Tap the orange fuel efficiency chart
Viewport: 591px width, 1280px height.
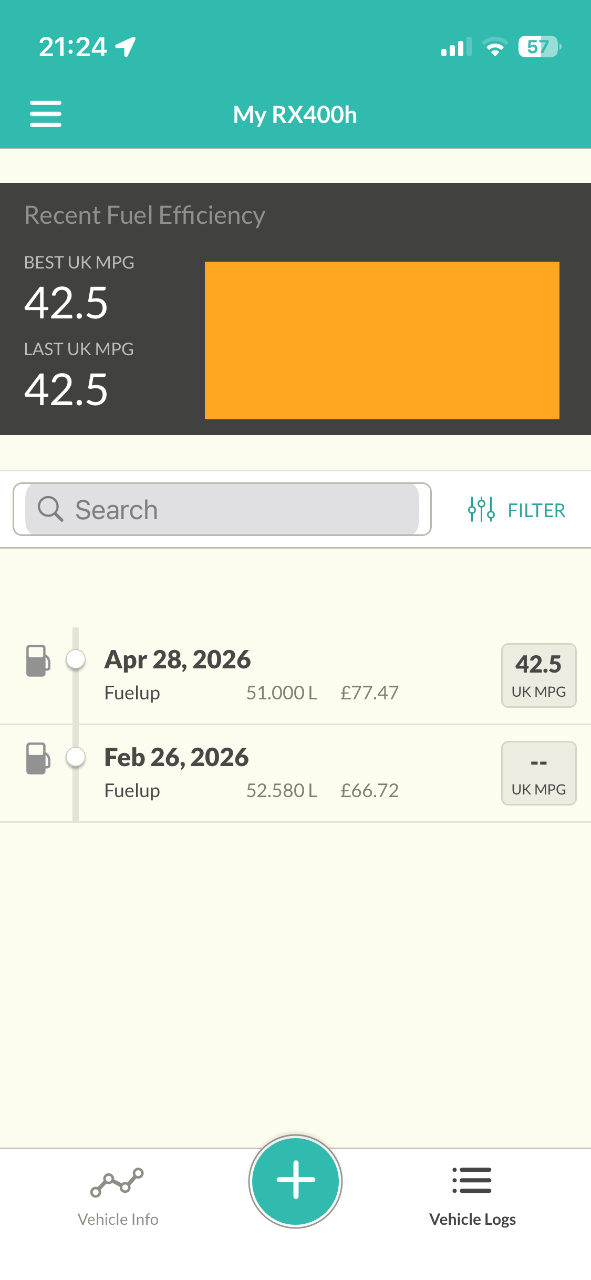382,340
